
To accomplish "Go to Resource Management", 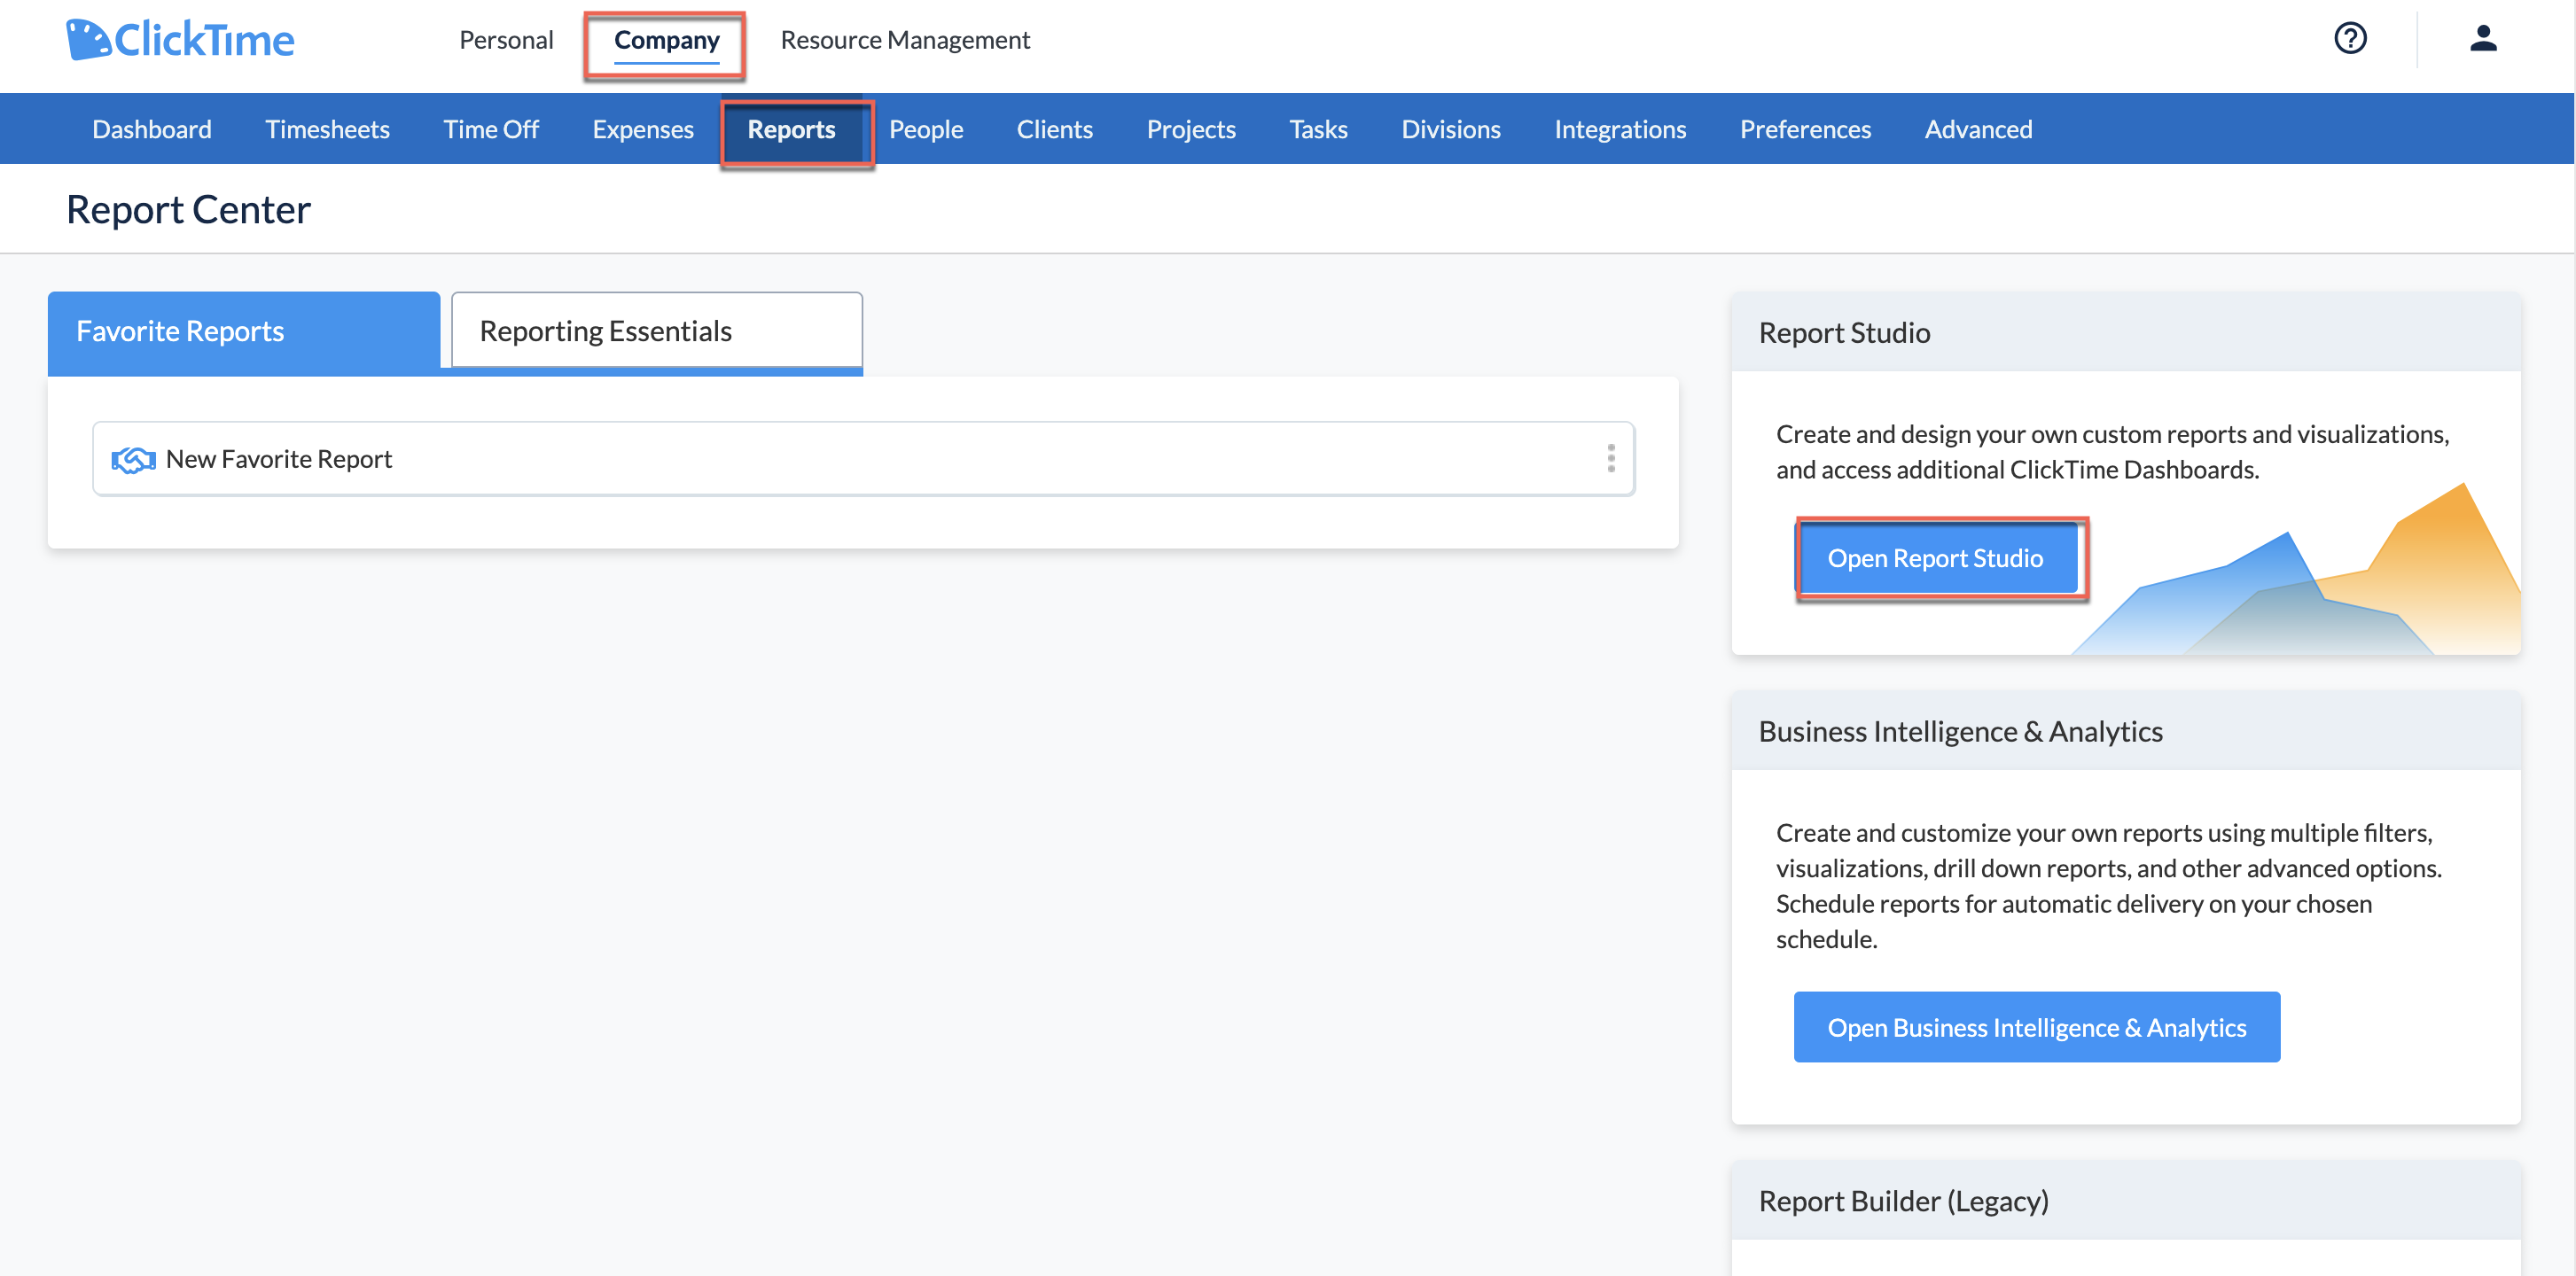I will 905,40.
